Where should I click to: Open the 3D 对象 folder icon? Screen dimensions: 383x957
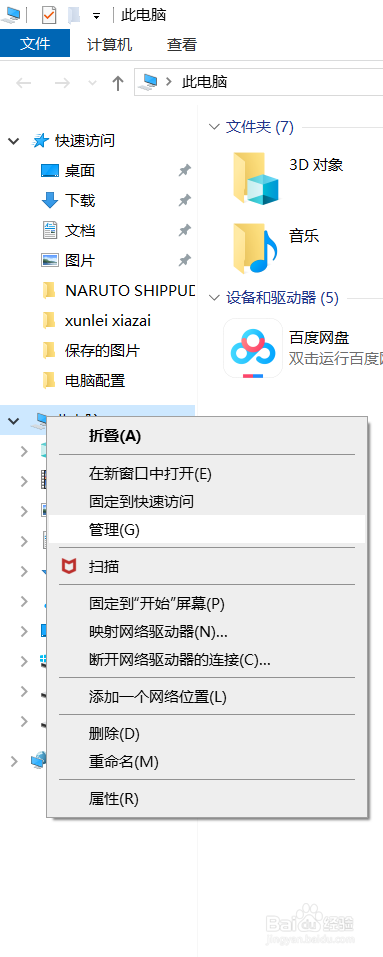click(x=256, y=178)
